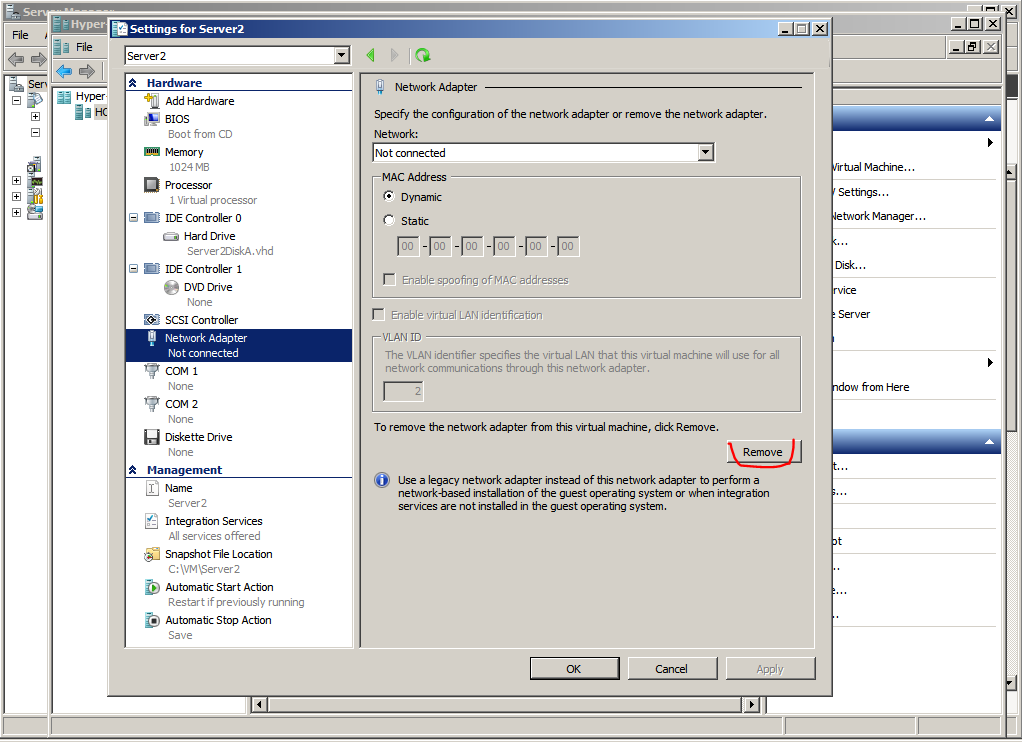This screenshot has height=742, width=1022.
Task: Select the Hard Drive icon
Action: (171, 236)
